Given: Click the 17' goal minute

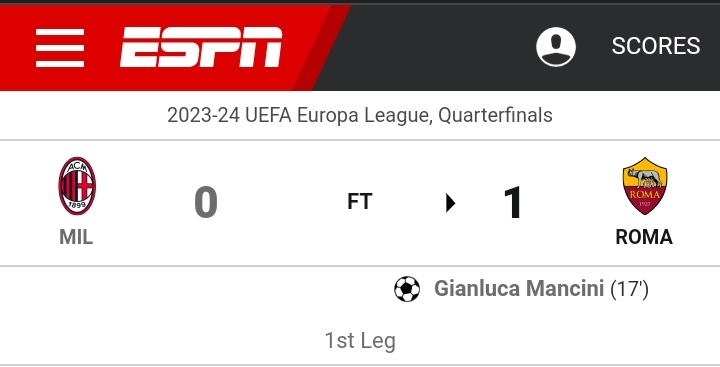Looking at the screenshot, I should pyautogui.click(x=629, y=289).
